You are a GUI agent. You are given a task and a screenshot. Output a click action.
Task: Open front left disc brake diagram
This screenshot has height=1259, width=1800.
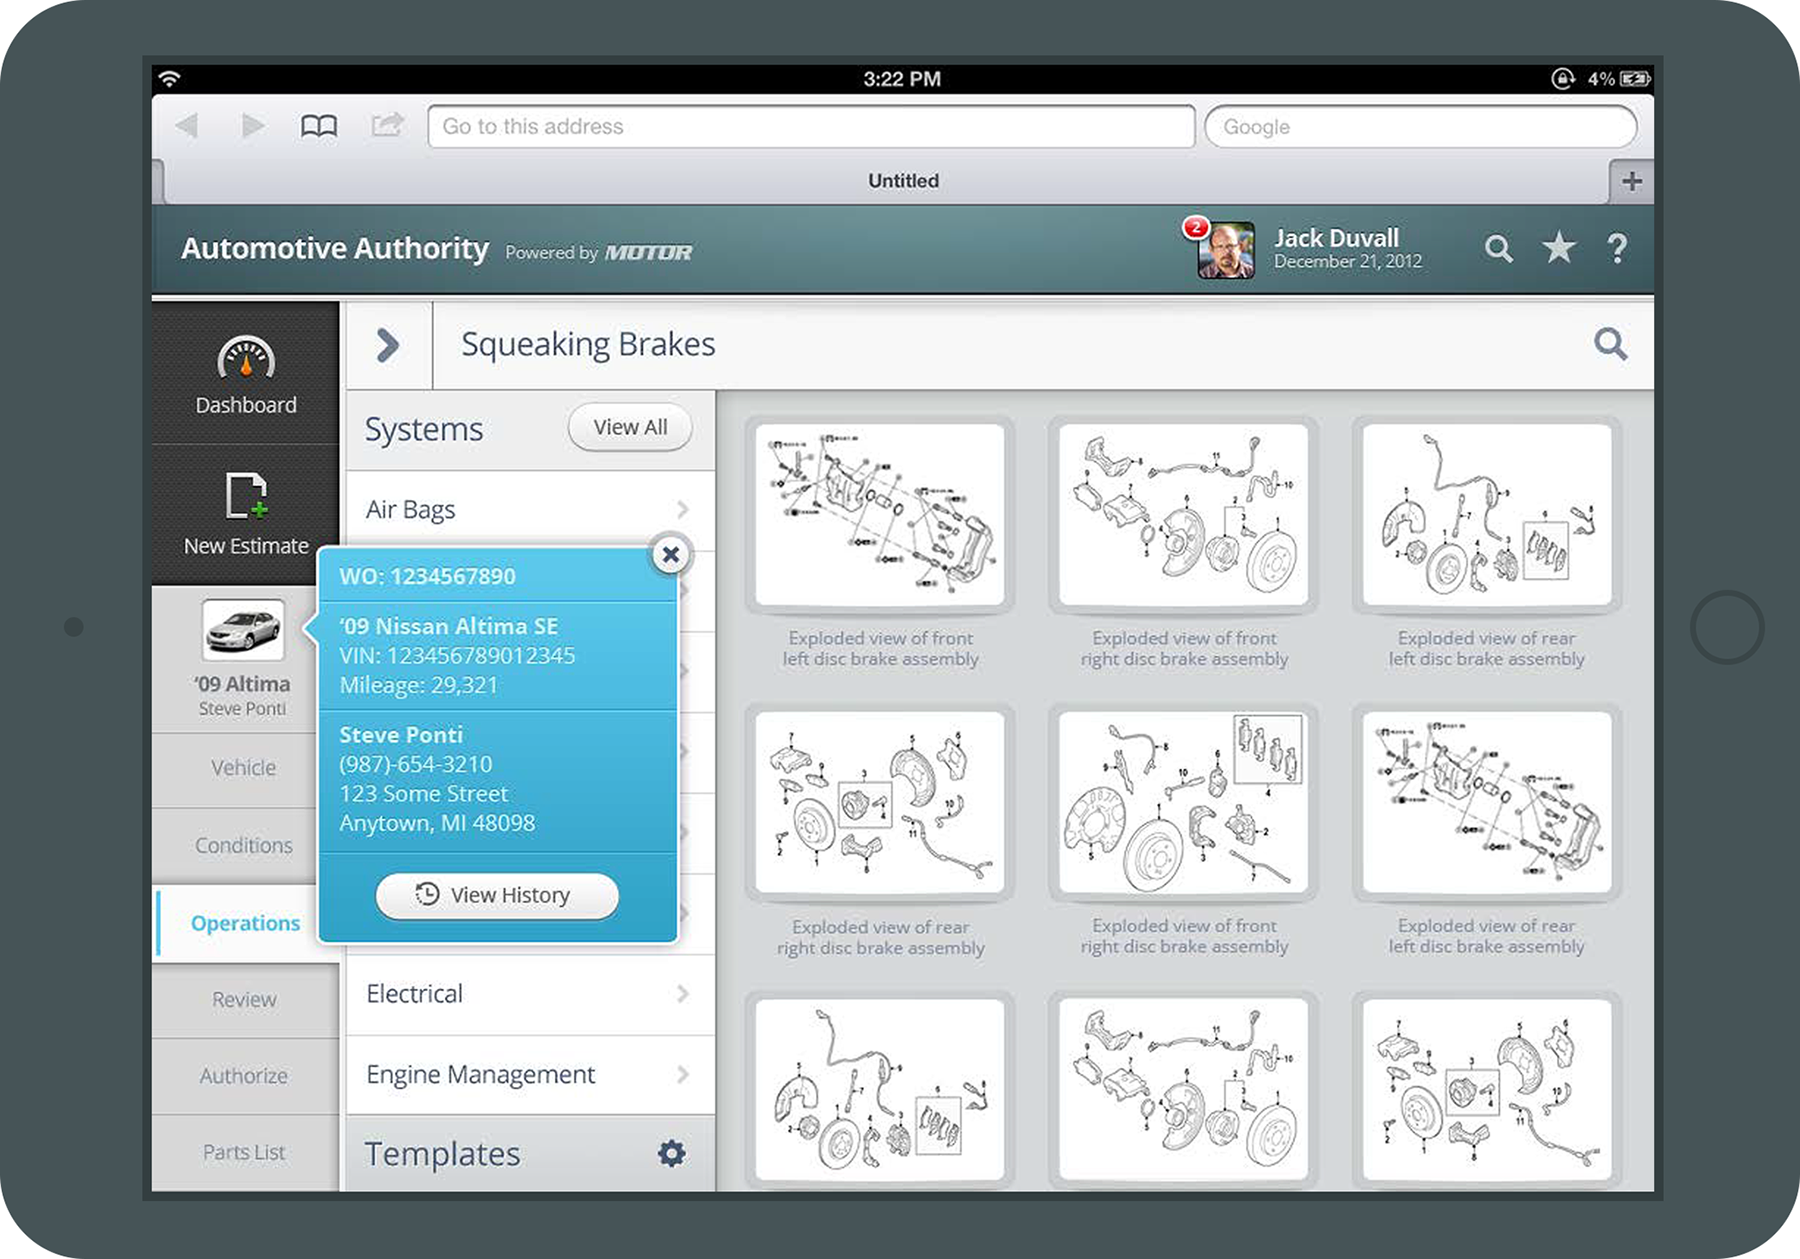click(880, 515)
